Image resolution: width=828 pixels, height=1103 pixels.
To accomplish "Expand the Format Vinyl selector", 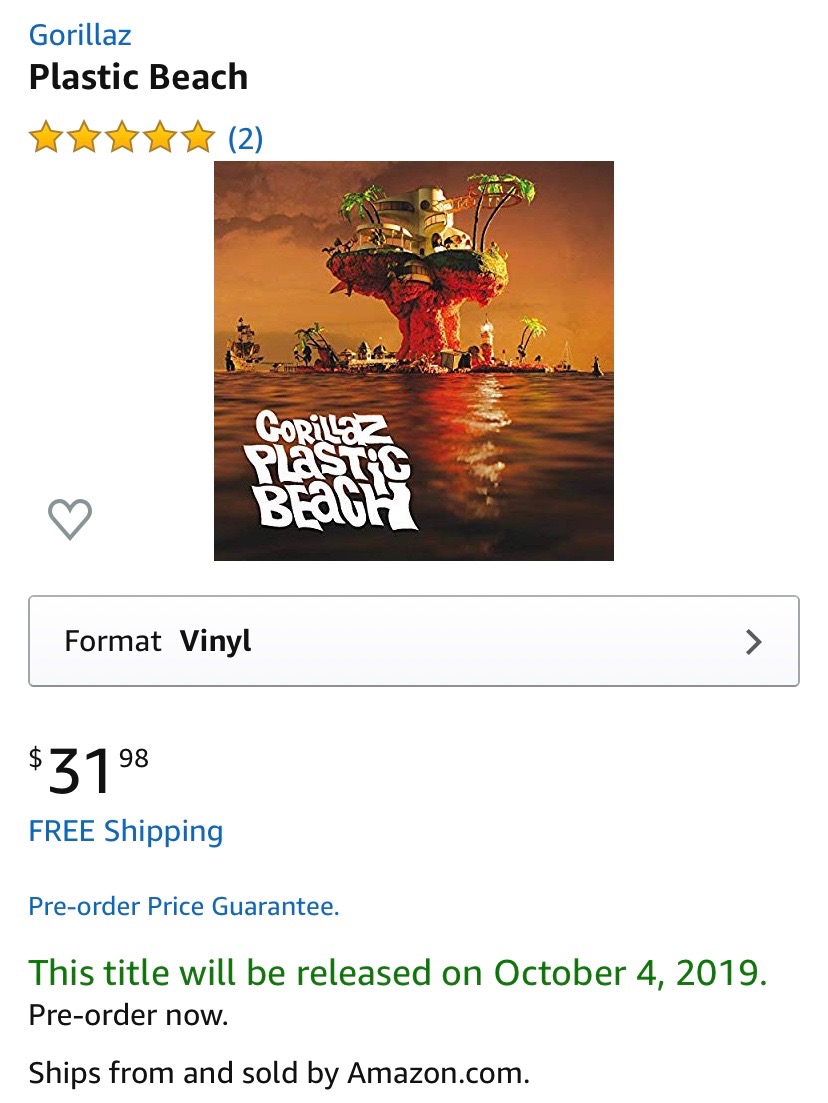I will 414,641.
